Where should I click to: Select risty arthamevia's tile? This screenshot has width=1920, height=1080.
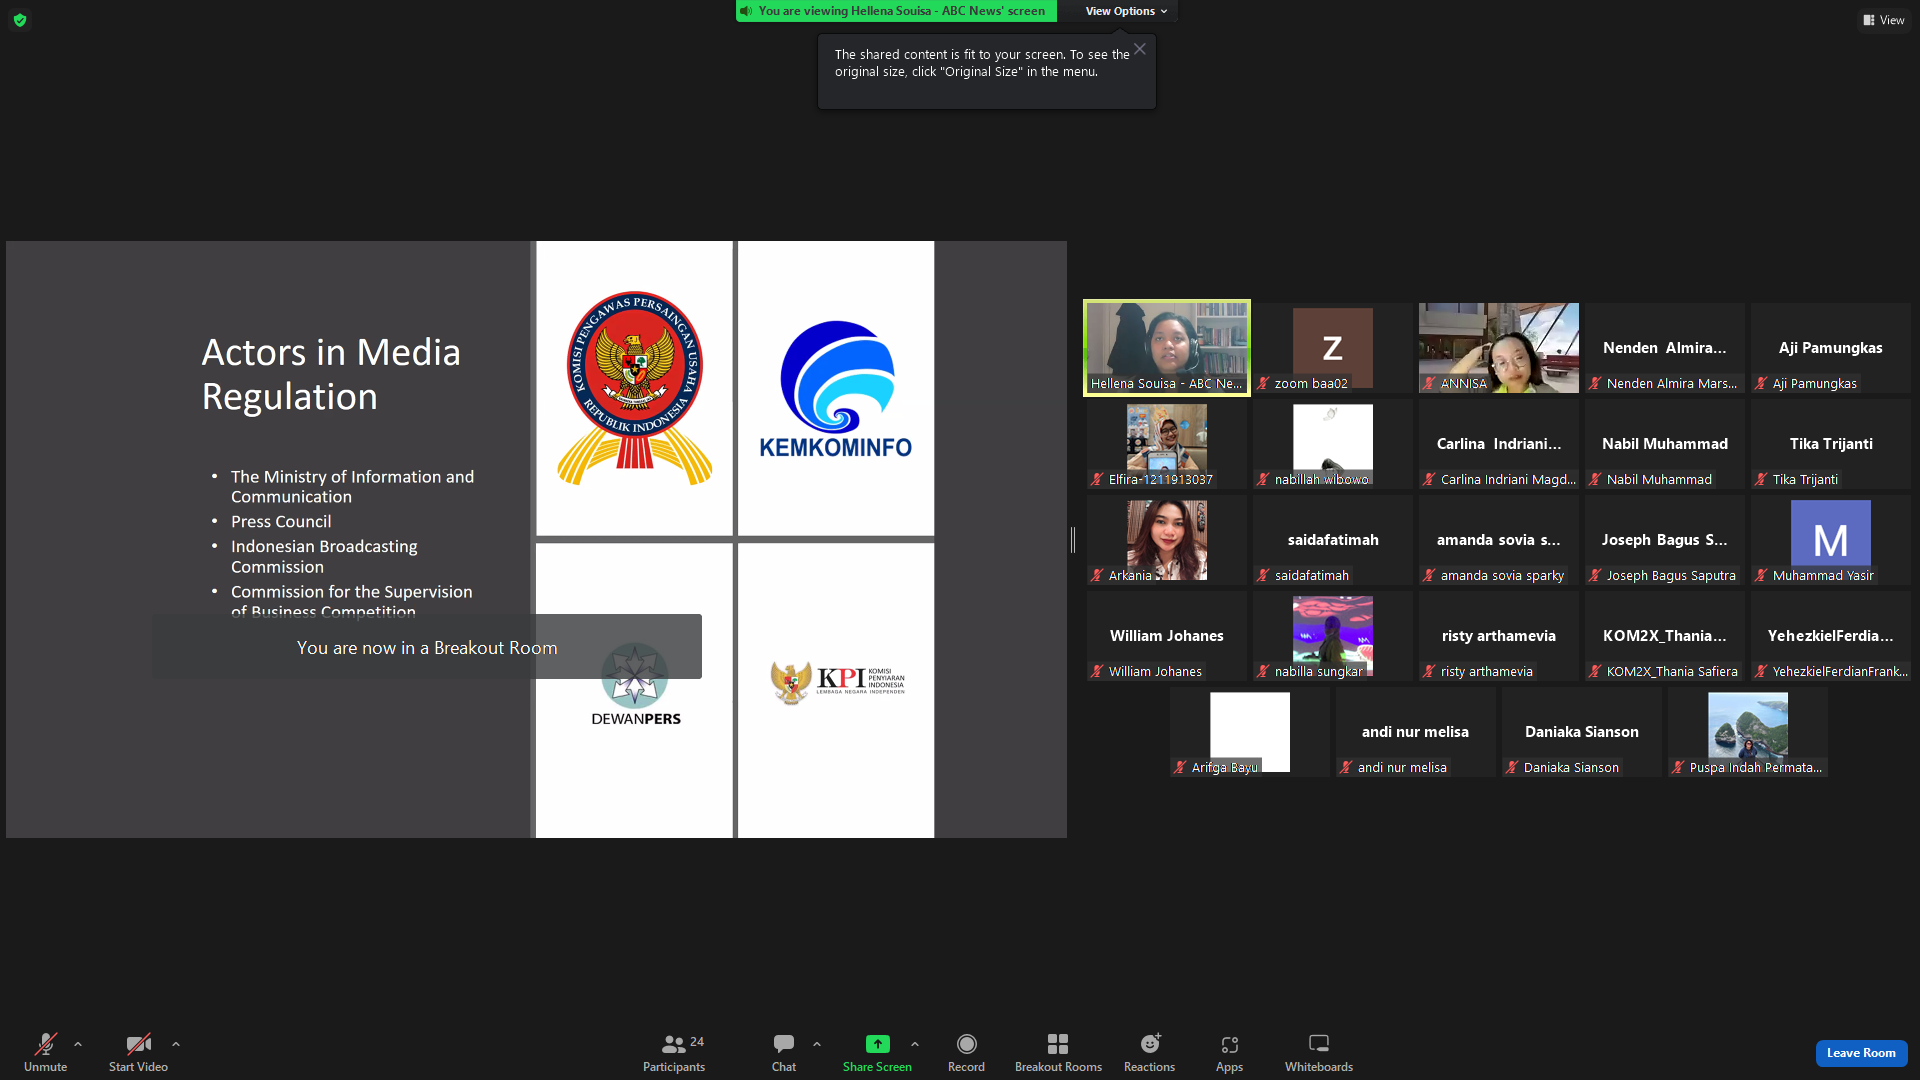(1499, 636)
